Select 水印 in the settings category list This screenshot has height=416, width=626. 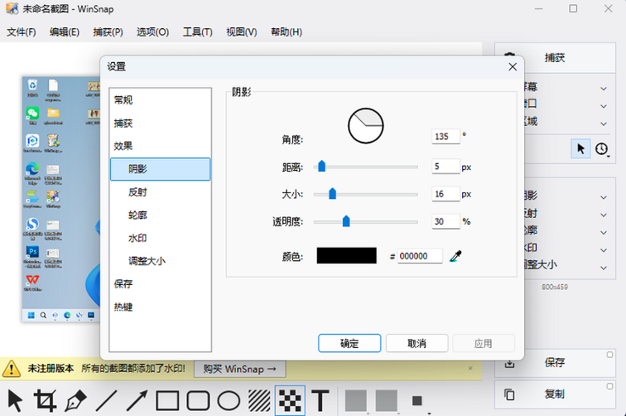coord(139,238)
